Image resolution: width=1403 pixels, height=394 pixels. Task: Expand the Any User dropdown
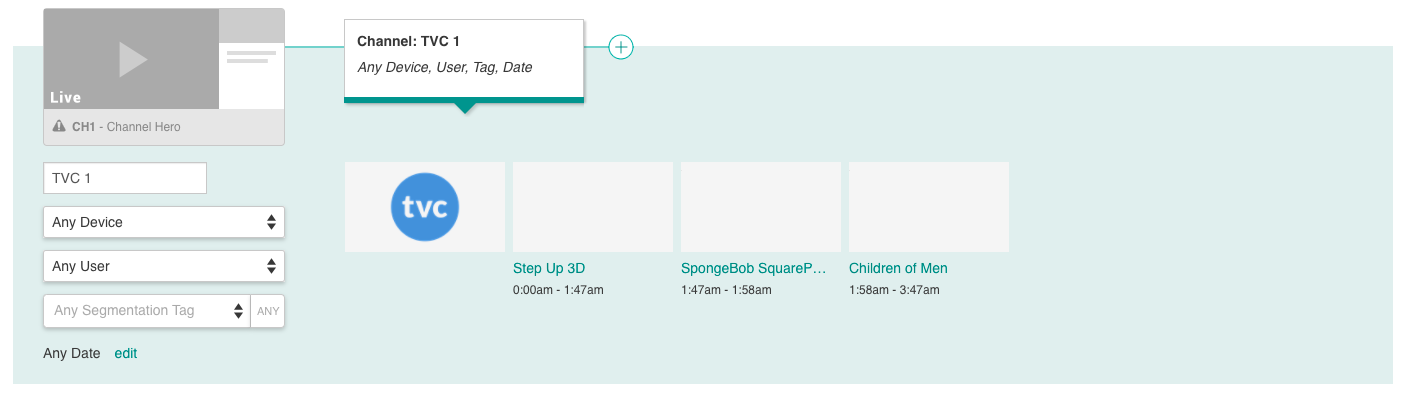pos(164,266)
